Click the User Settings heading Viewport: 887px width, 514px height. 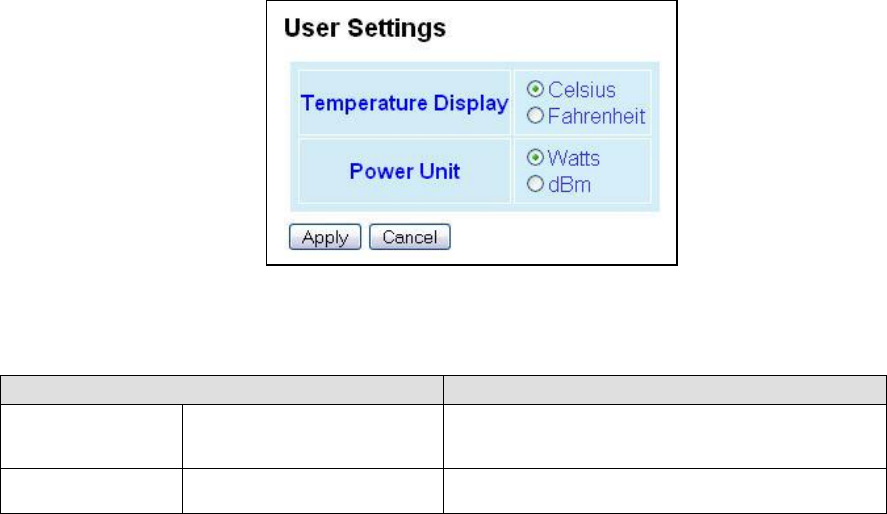(x=365, y=28)
